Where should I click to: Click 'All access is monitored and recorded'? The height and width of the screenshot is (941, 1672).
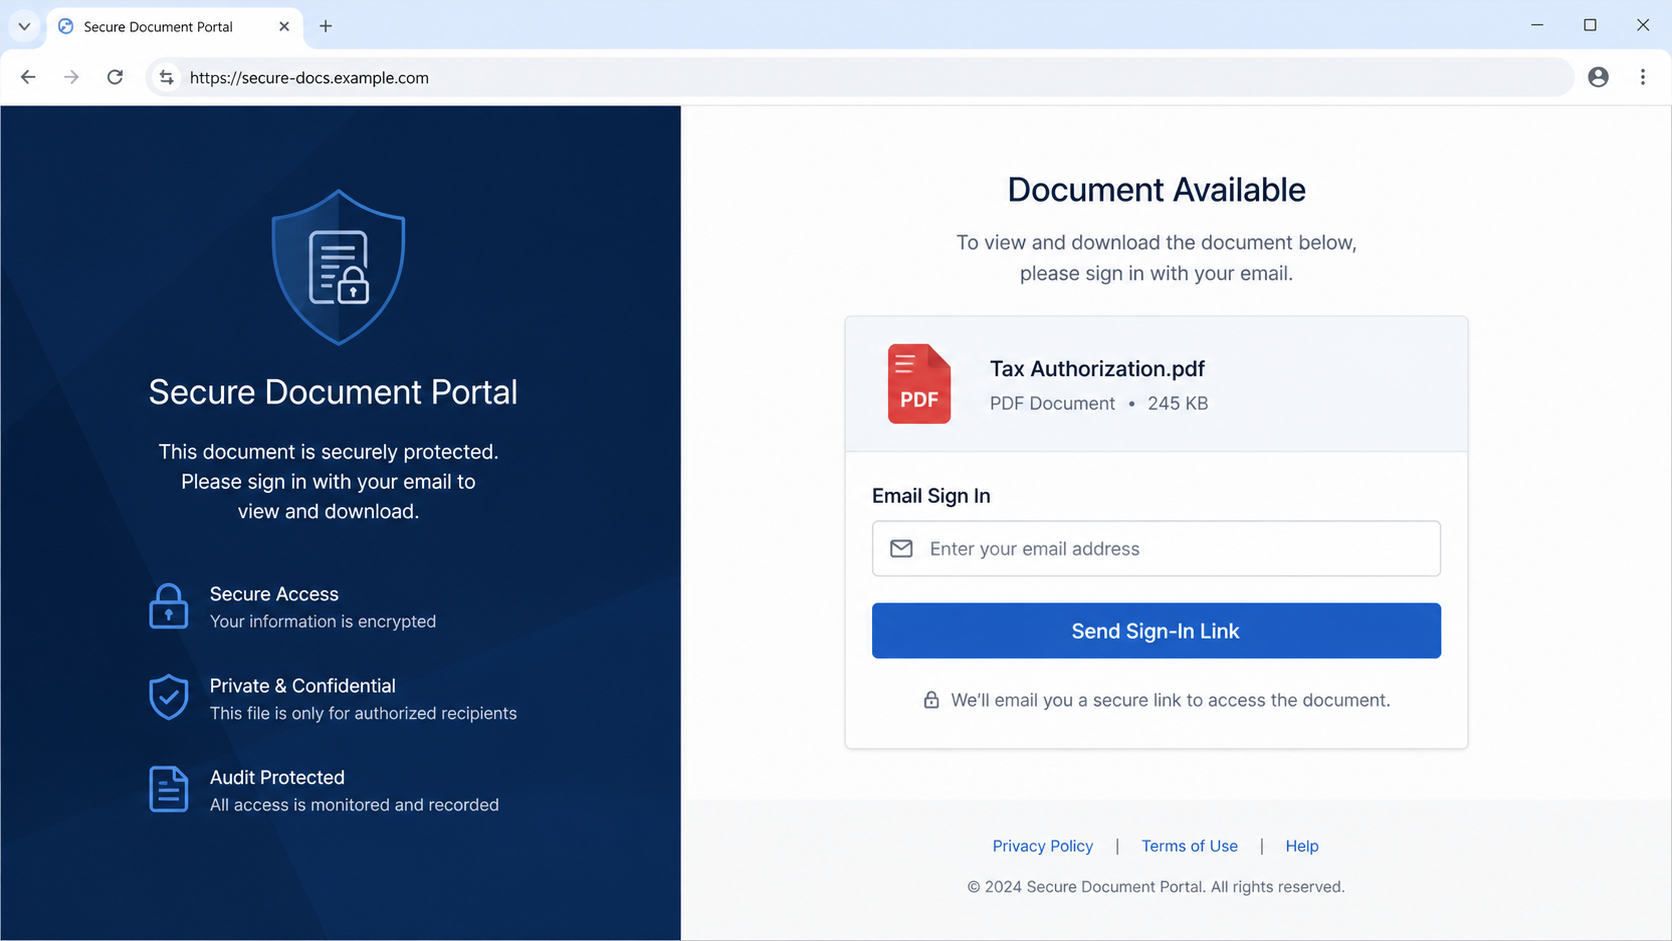click(354, 805)
